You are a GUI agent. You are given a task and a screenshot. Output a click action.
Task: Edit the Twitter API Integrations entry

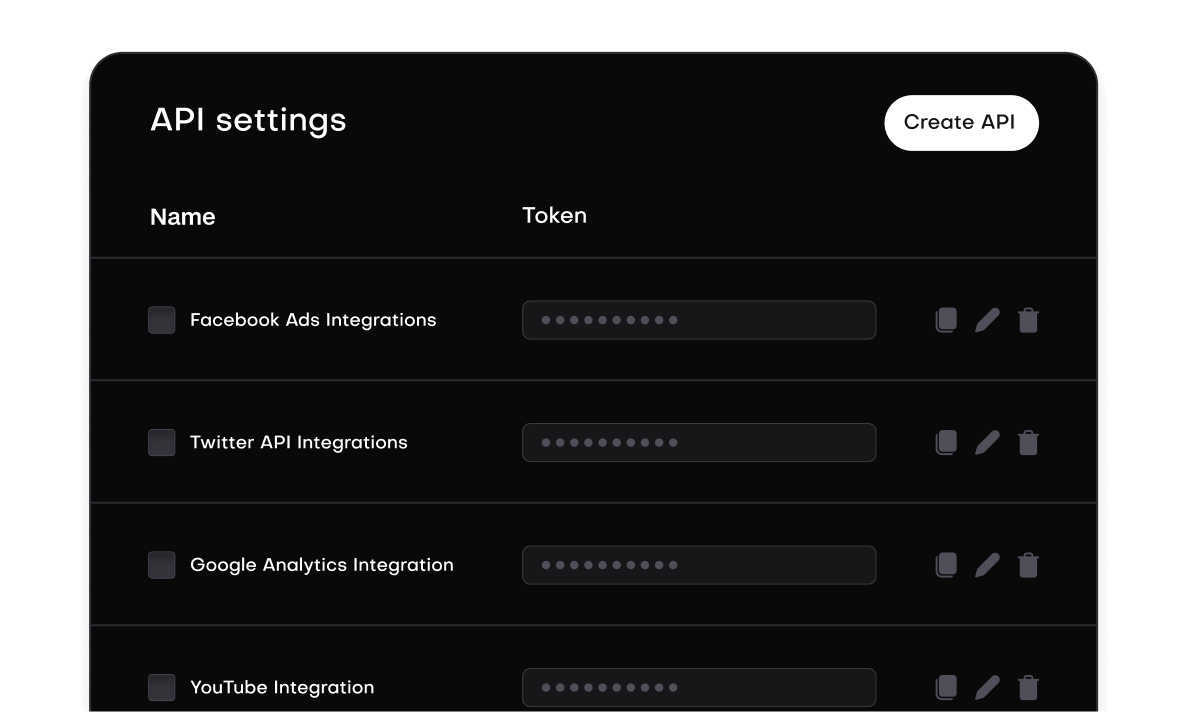(x=987, y=442)
